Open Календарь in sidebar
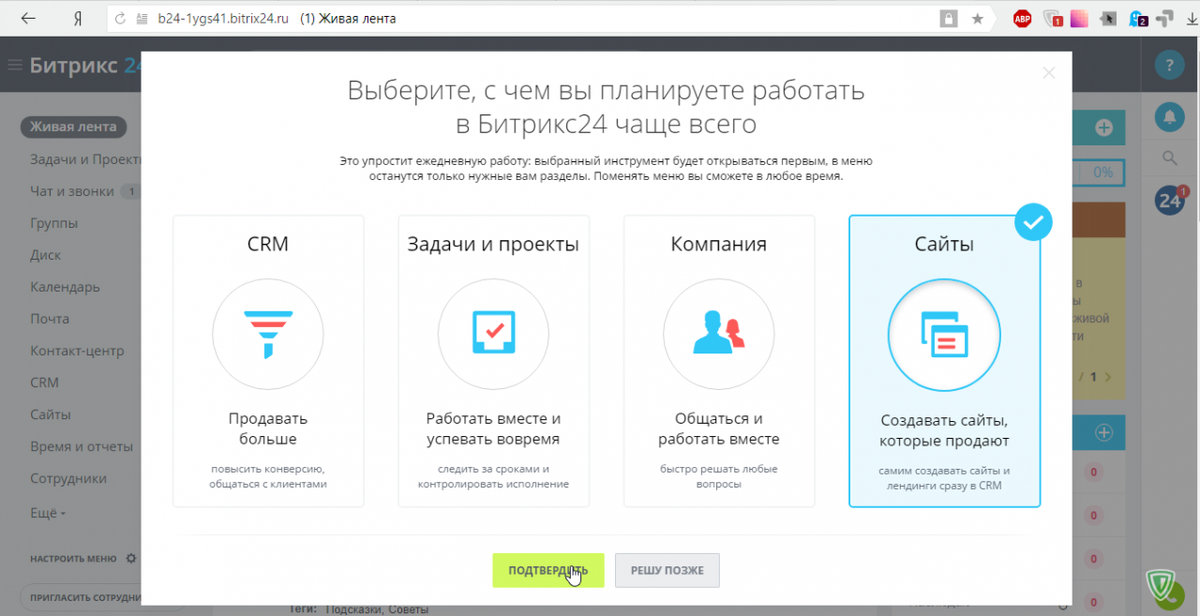This screenshot has width=1200, height=616. pyautogui.click(x=65, y=287)
